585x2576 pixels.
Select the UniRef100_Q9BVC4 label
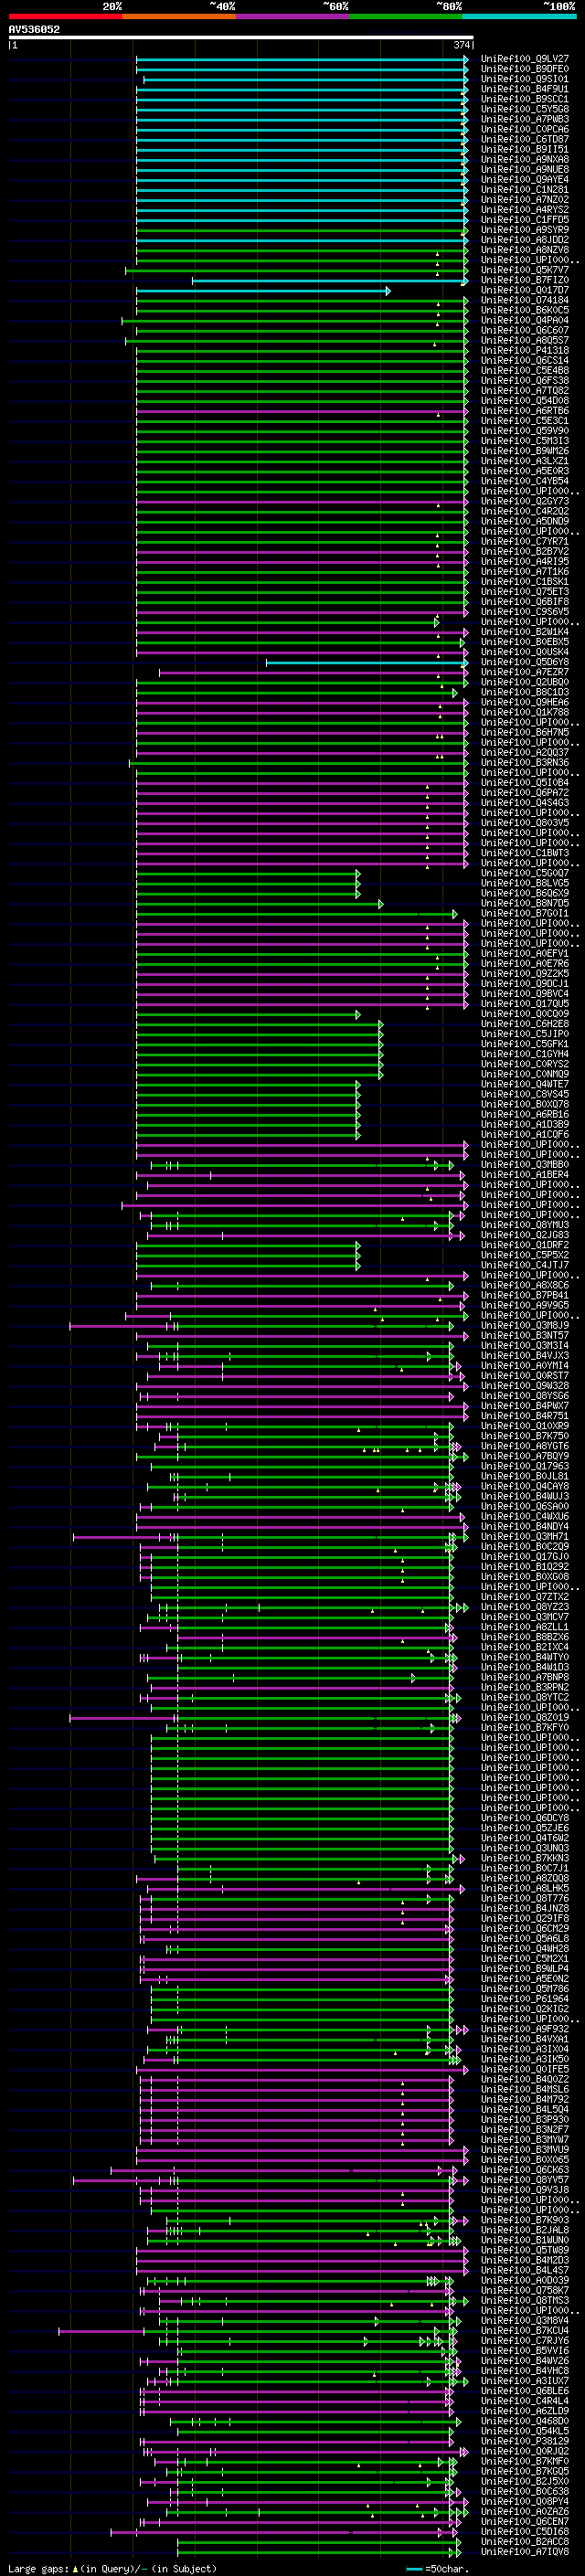pyautogui.click(x=525, y=993)
